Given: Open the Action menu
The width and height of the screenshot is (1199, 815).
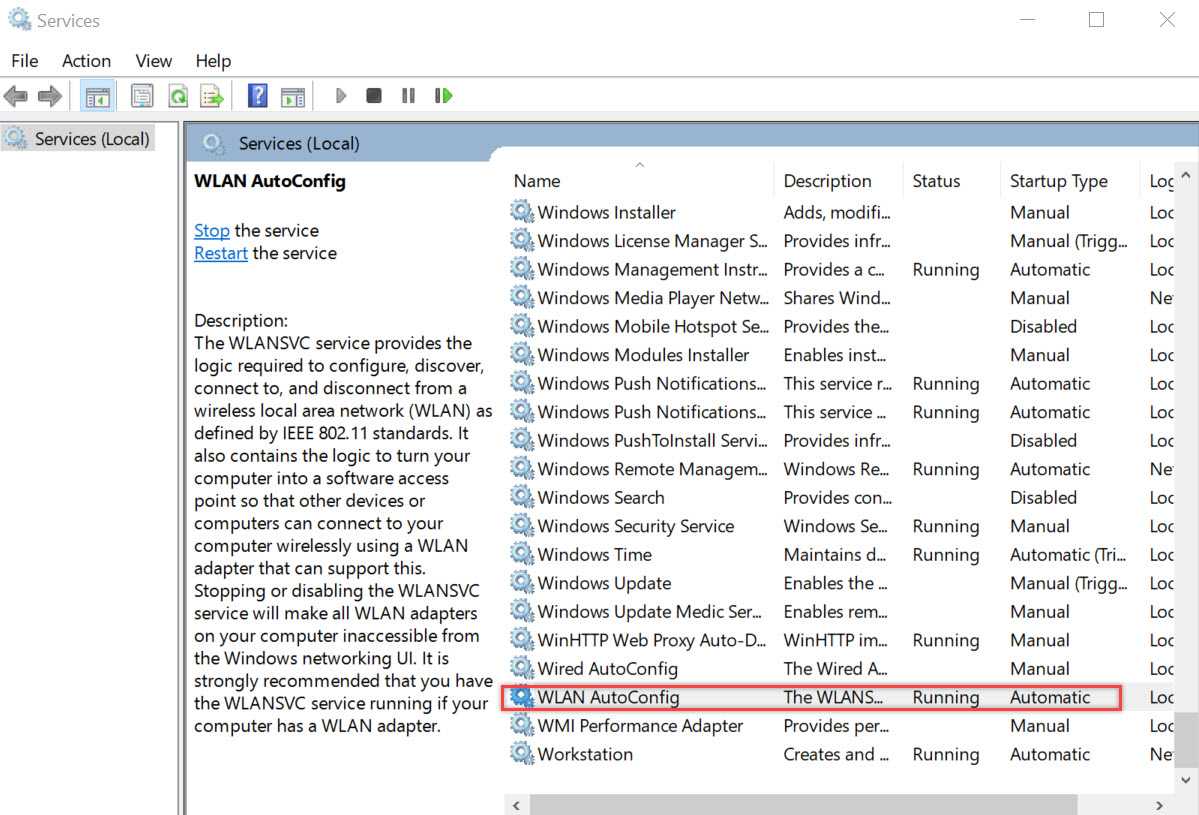Looking at the screenshot, I should coord(86,61).
